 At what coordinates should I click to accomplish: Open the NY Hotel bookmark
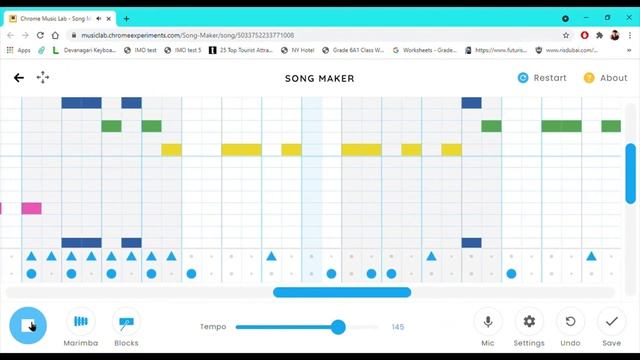(298, 50)
